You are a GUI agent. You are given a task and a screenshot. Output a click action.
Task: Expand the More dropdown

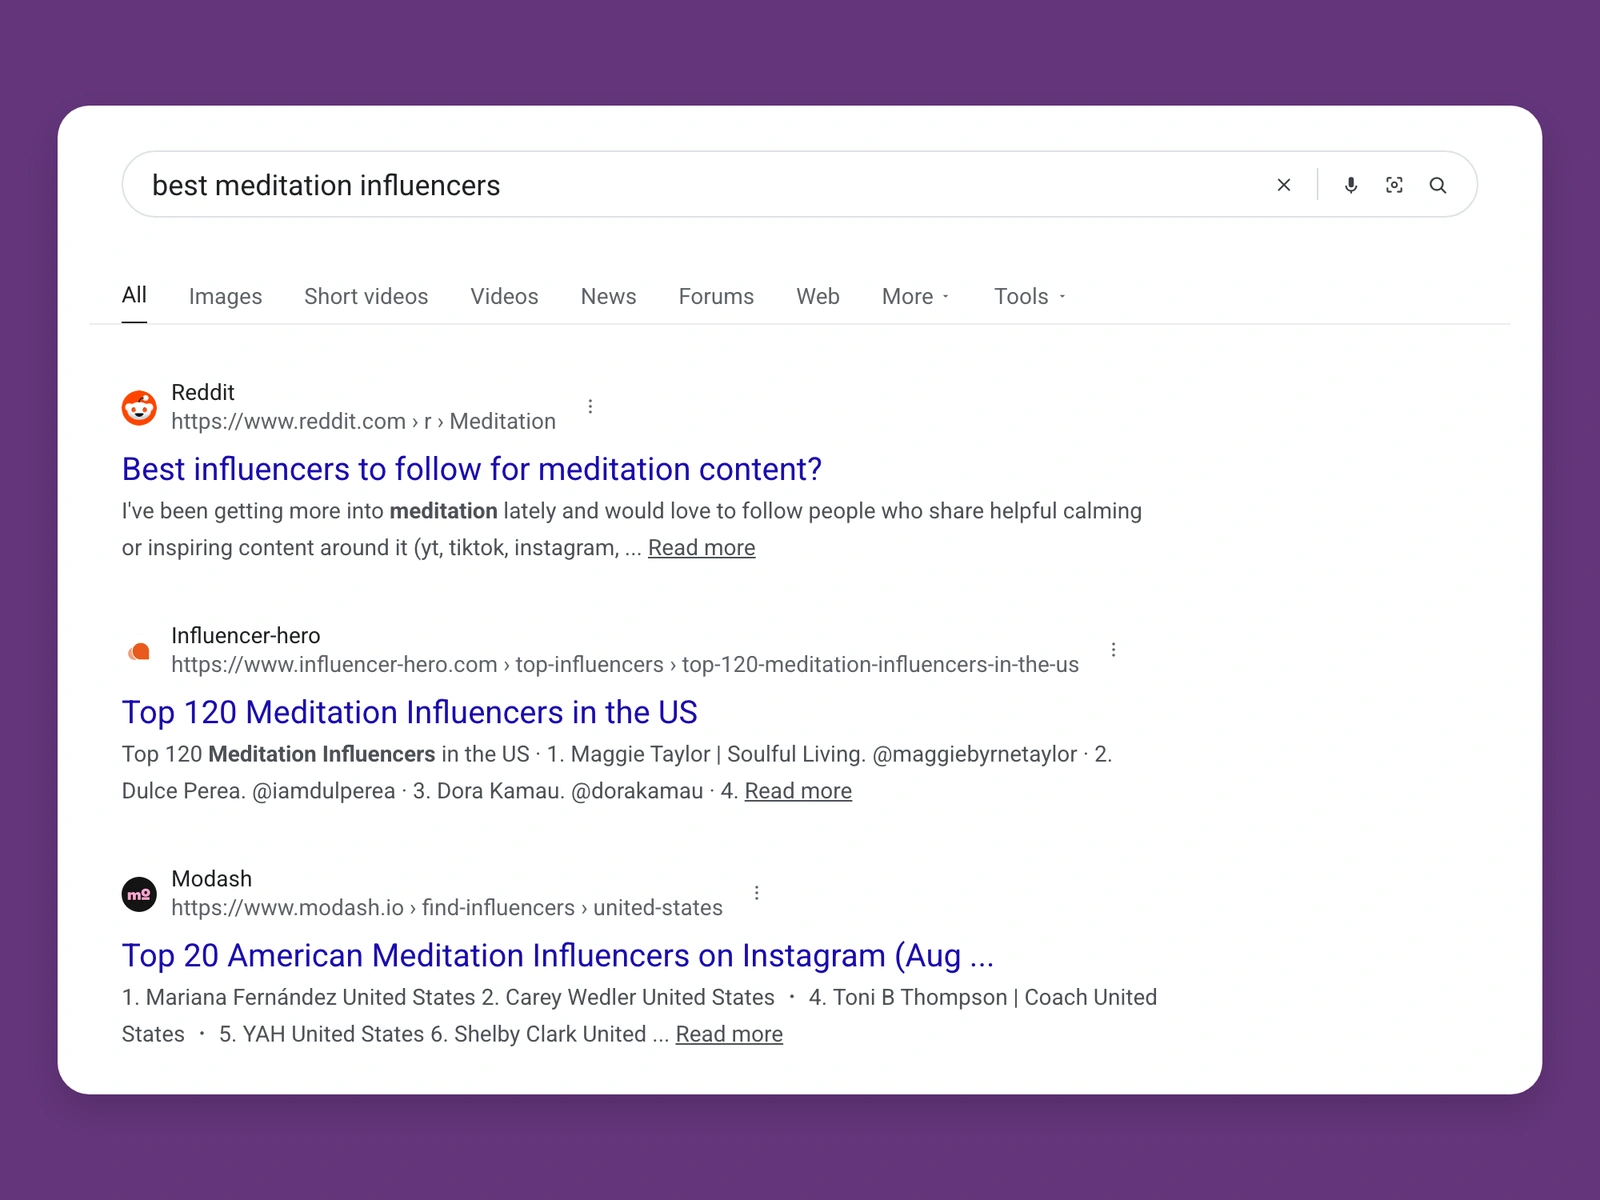[x=915, y=297]
